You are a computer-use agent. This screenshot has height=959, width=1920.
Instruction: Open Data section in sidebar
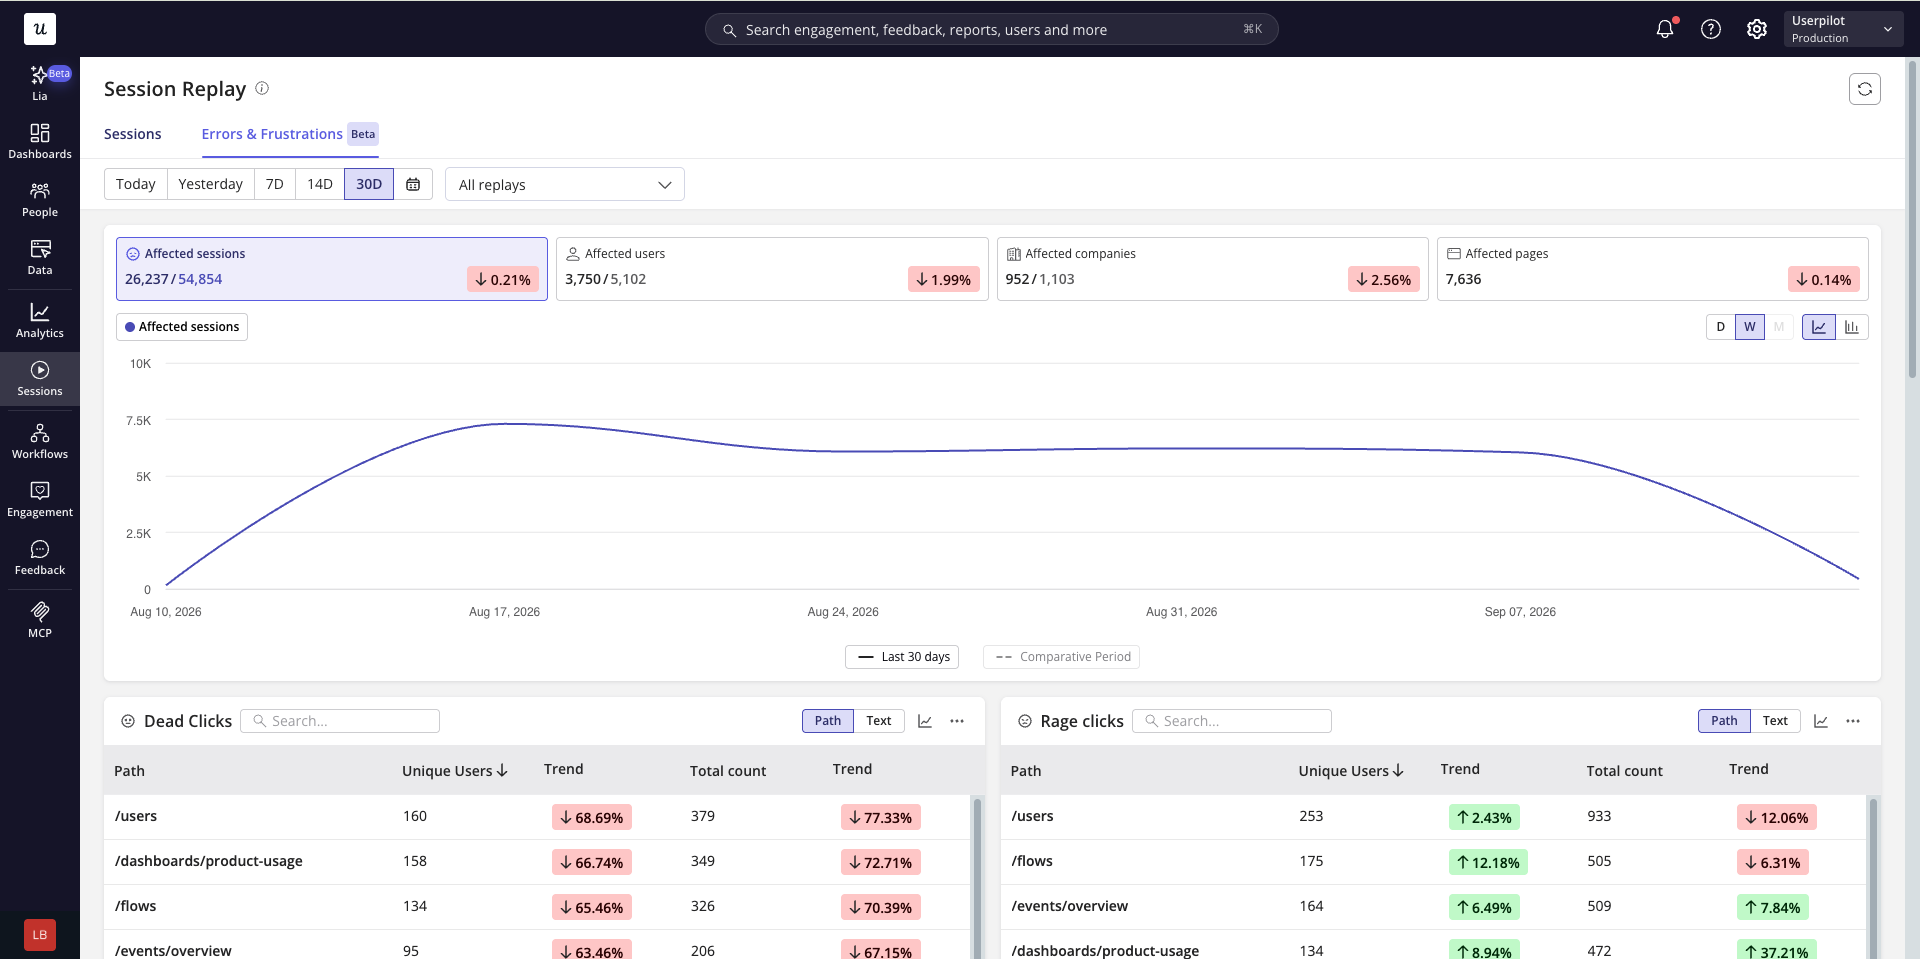coord(40,258)
